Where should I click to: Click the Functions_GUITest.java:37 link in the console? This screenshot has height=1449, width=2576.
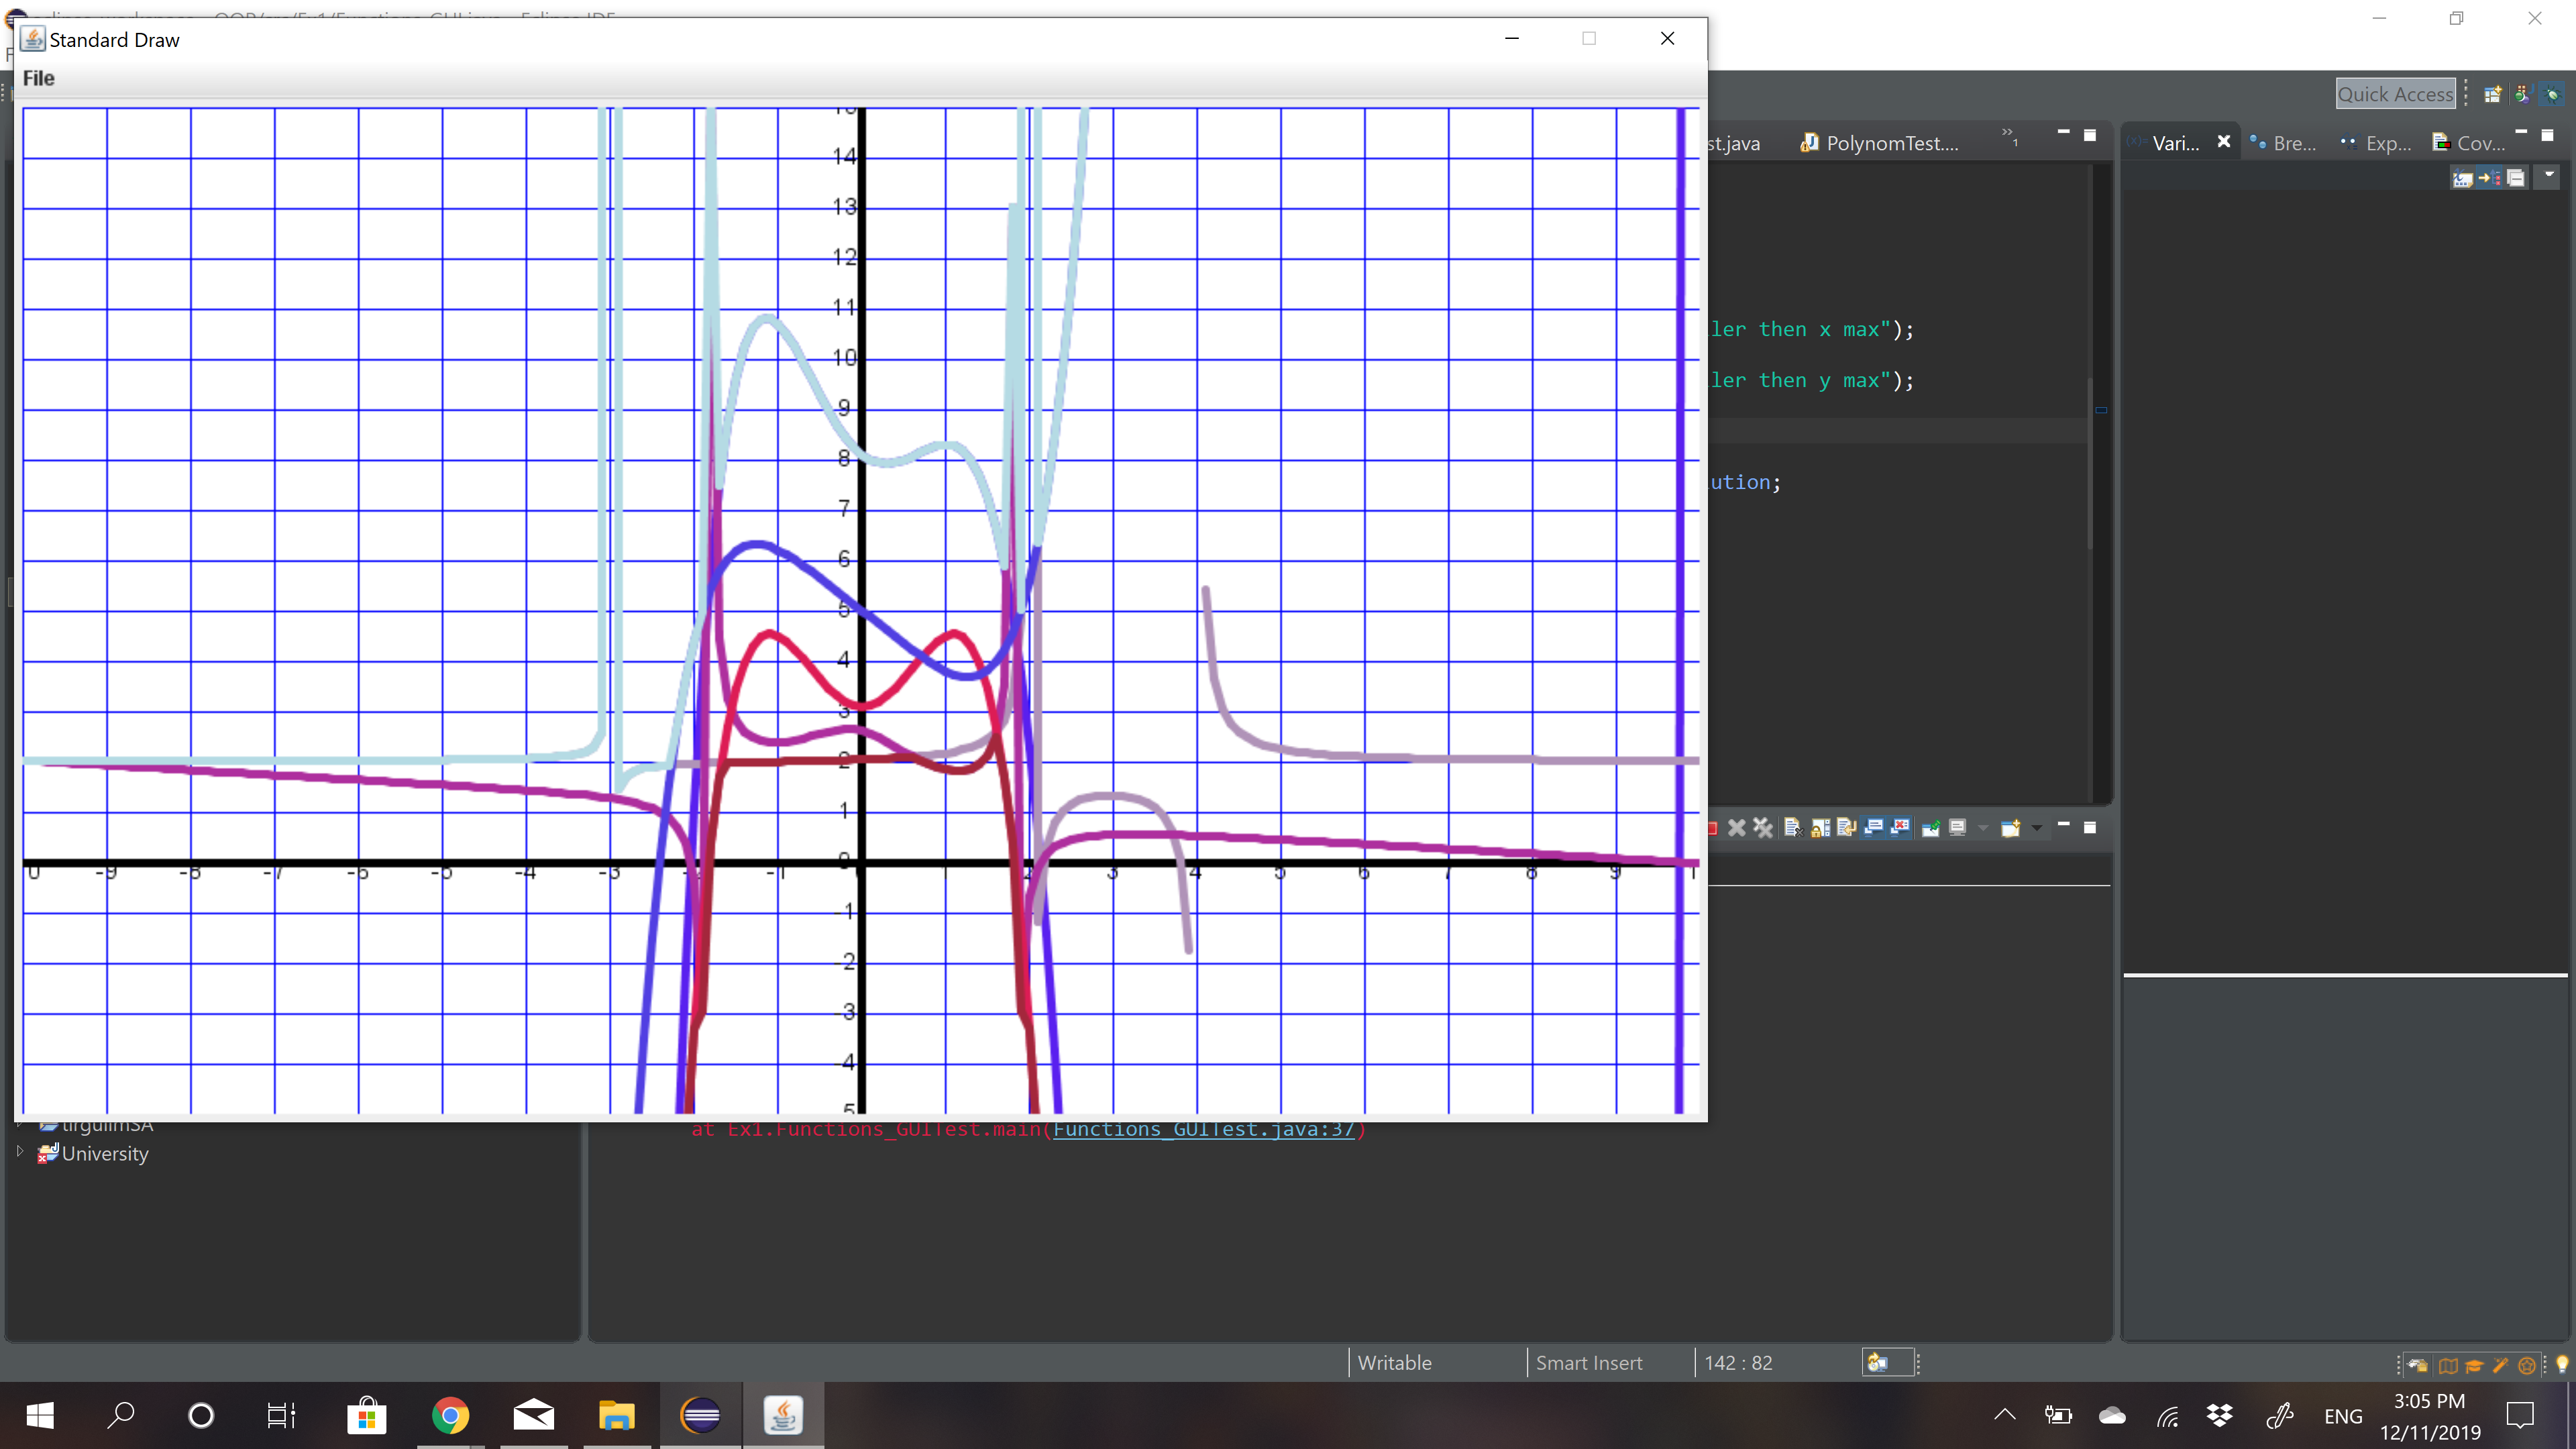tap(1205, 1130)
